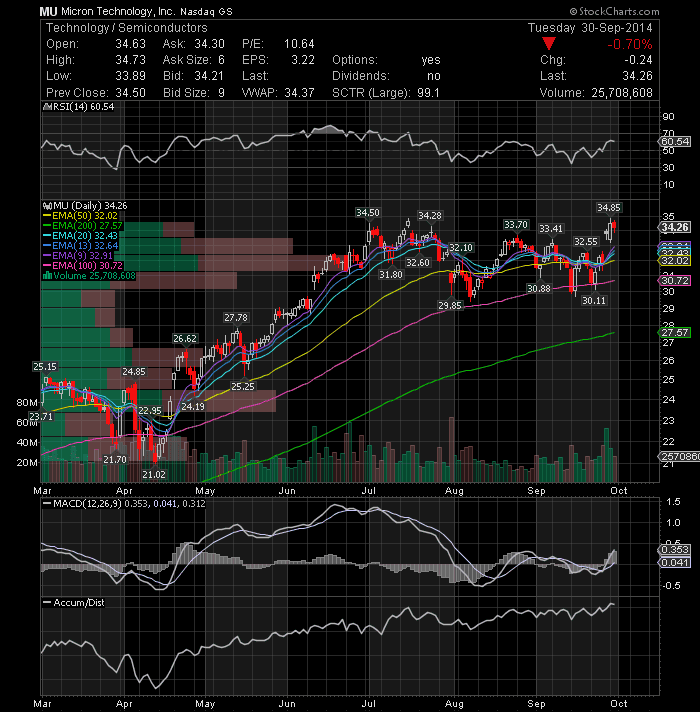Screen dimensions: 700x712
Task: Click the Bid Size value 9
Action: 221,93
